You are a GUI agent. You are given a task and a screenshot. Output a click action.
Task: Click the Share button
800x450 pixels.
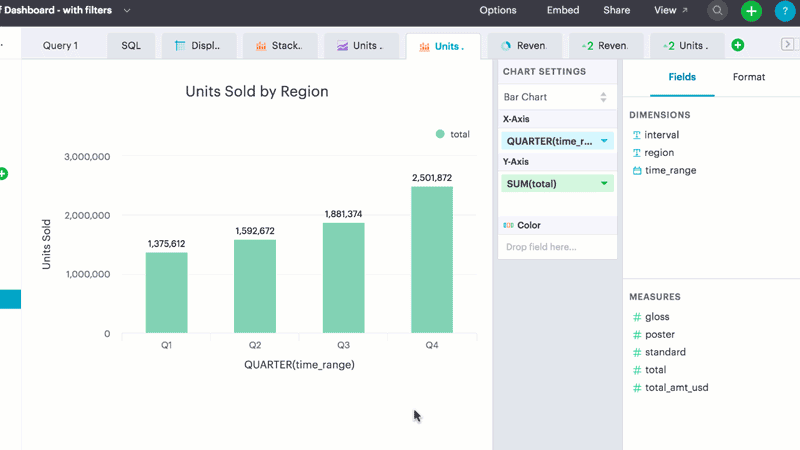pyautogui.click(x=616, y=10)
